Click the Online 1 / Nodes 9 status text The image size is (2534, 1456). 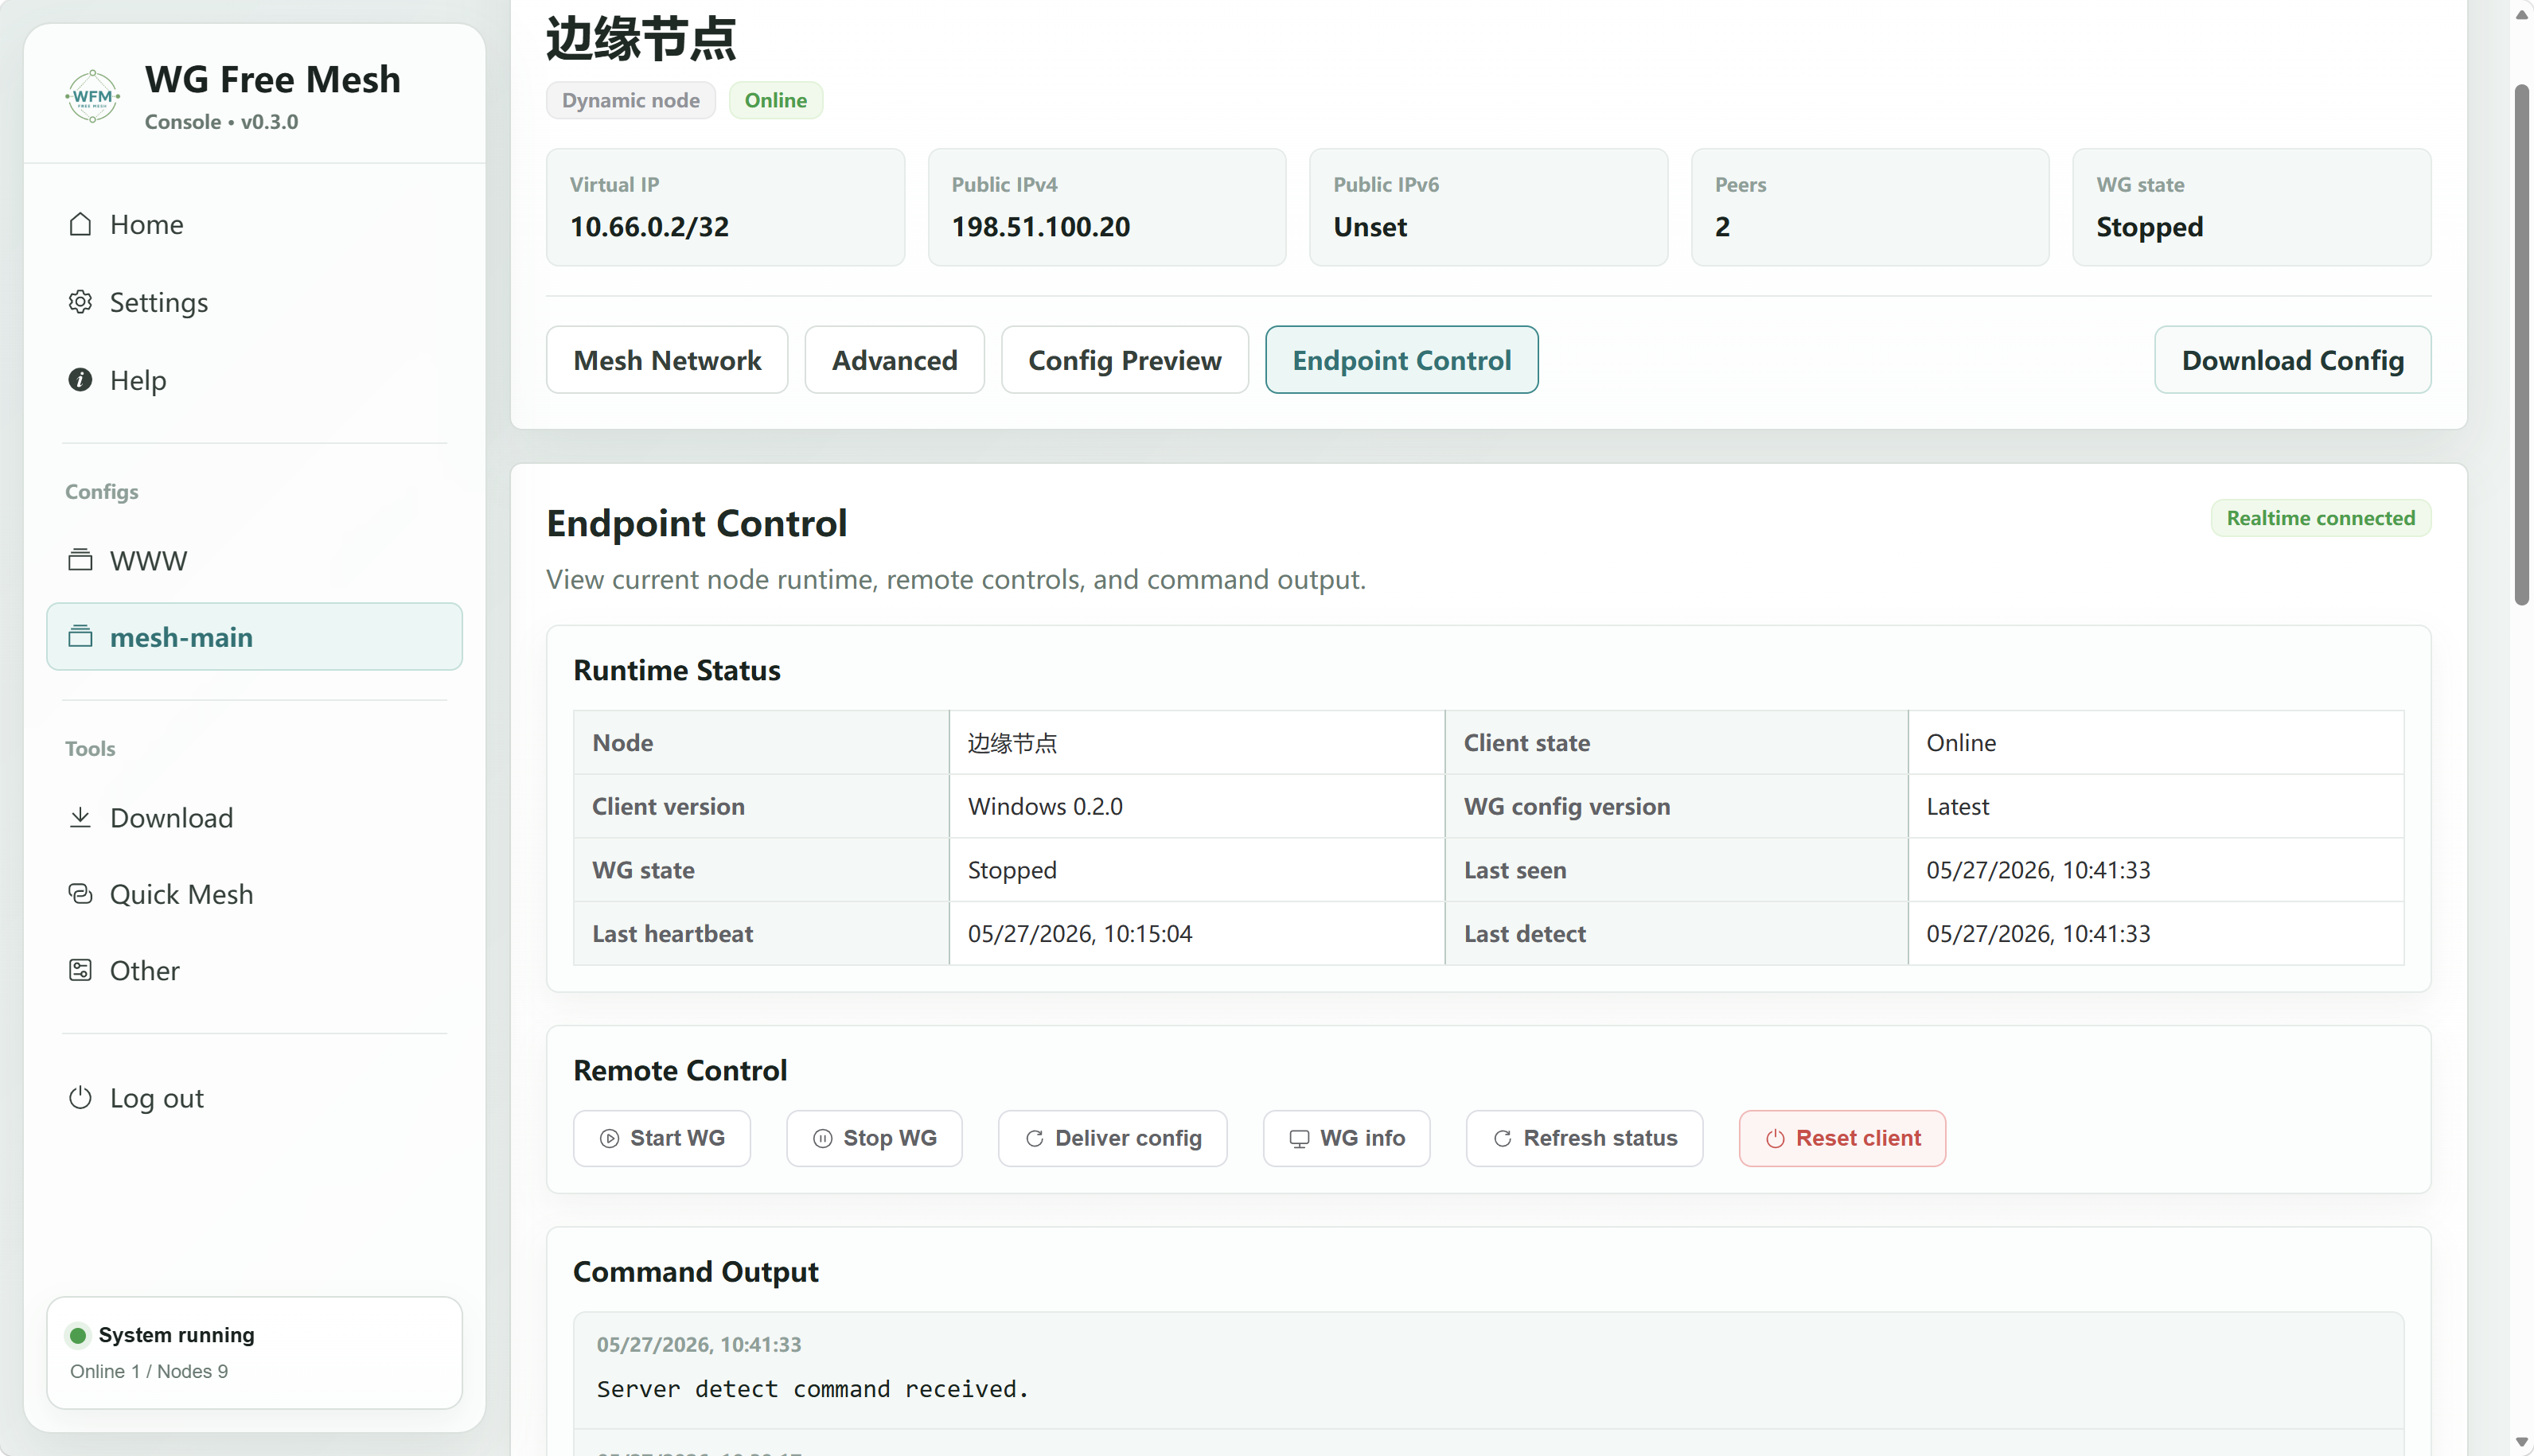149,1372
